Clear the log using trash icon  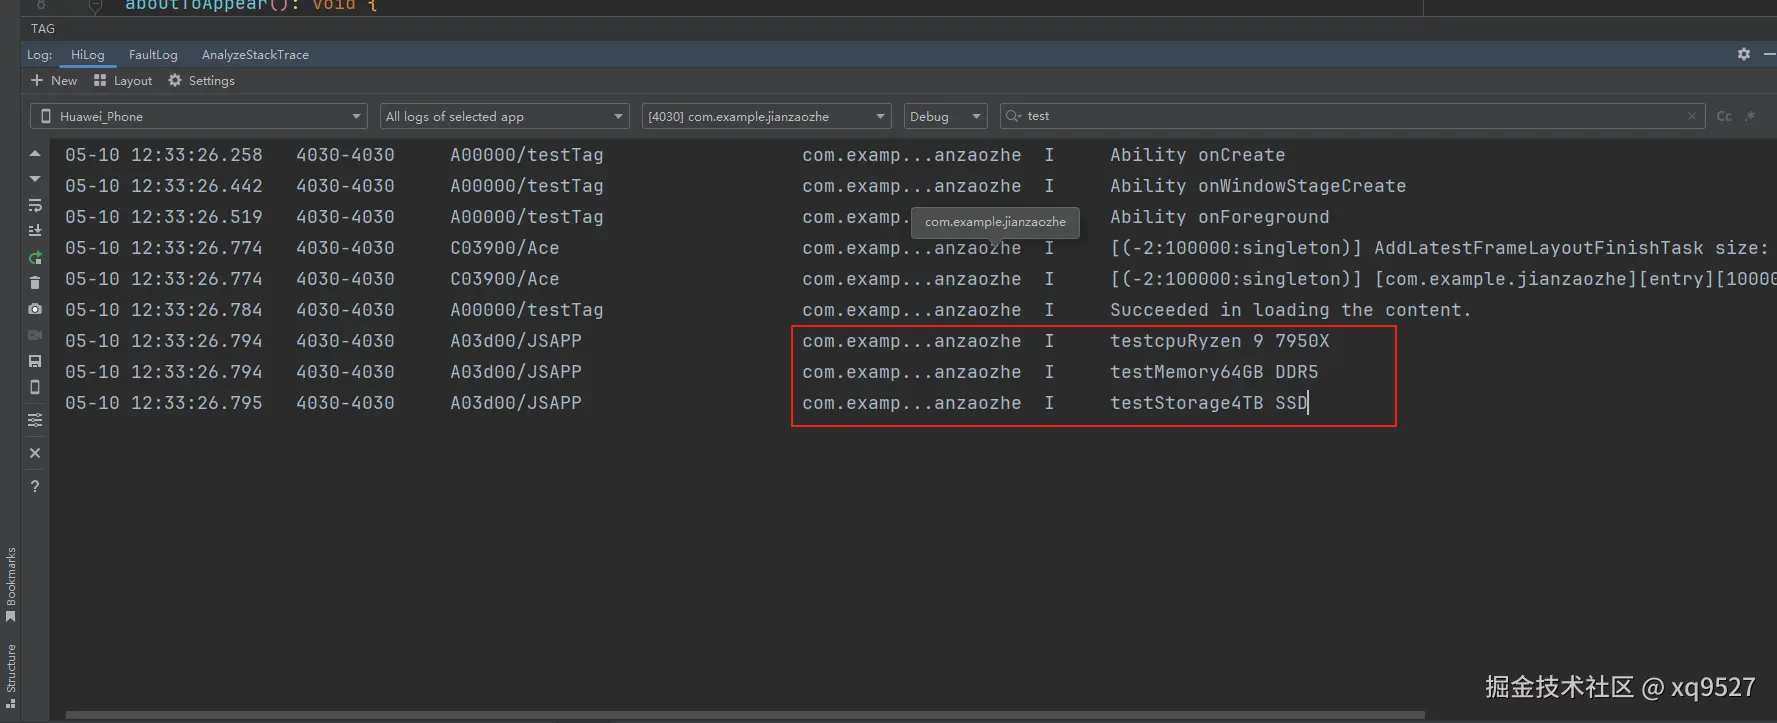(35, 283)
